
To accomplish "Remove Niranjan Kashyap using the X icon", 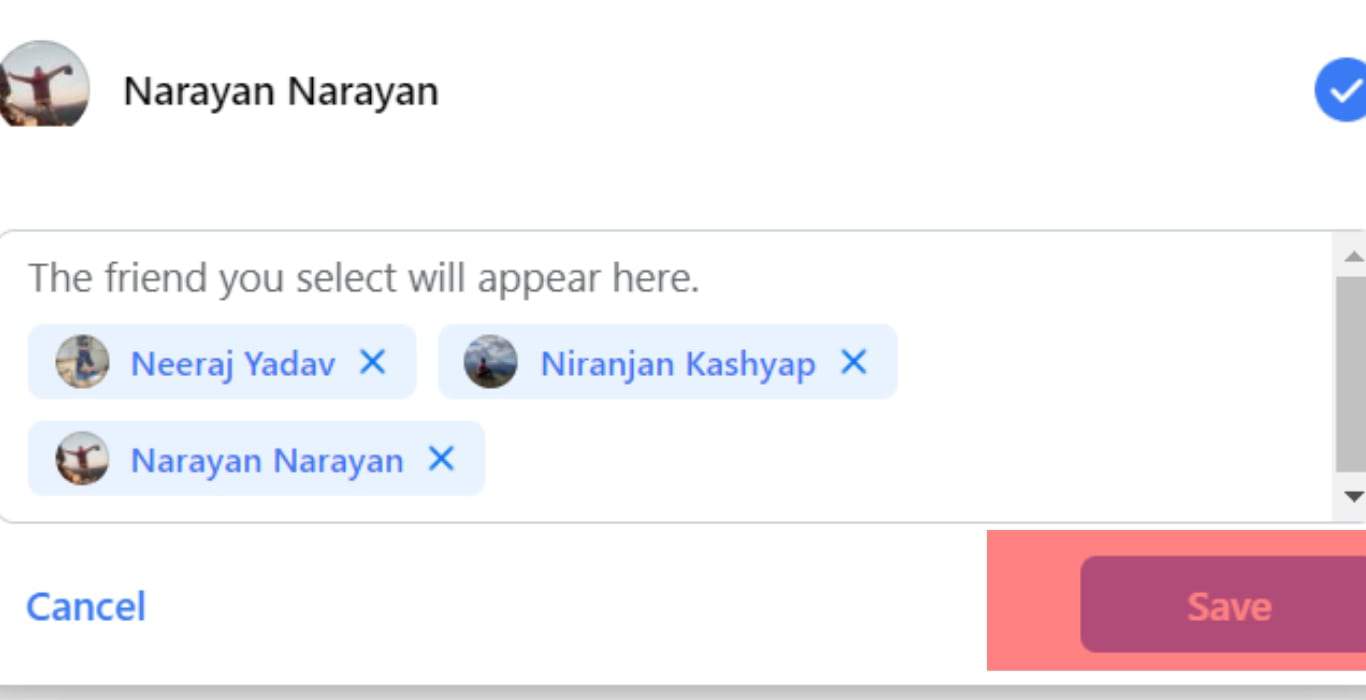I will [853, 362].
